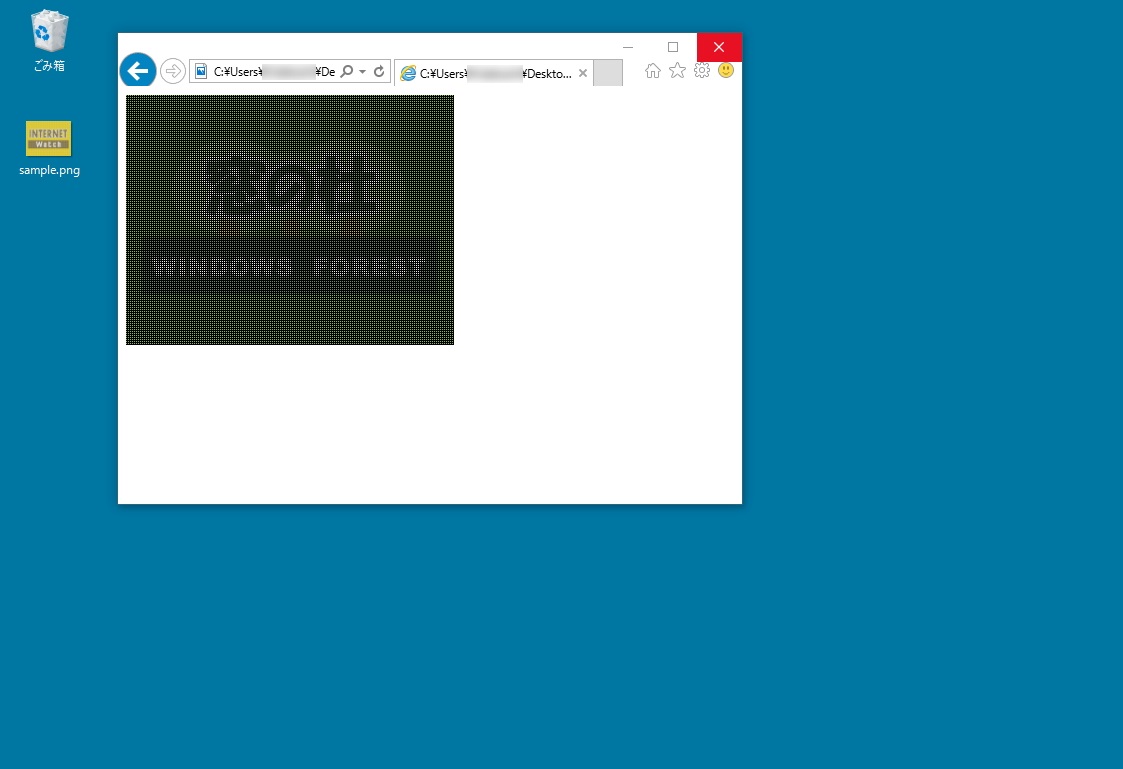Click the Back navigation button
This screenshot has width=1123, height=769.
[x=138, y=70]
